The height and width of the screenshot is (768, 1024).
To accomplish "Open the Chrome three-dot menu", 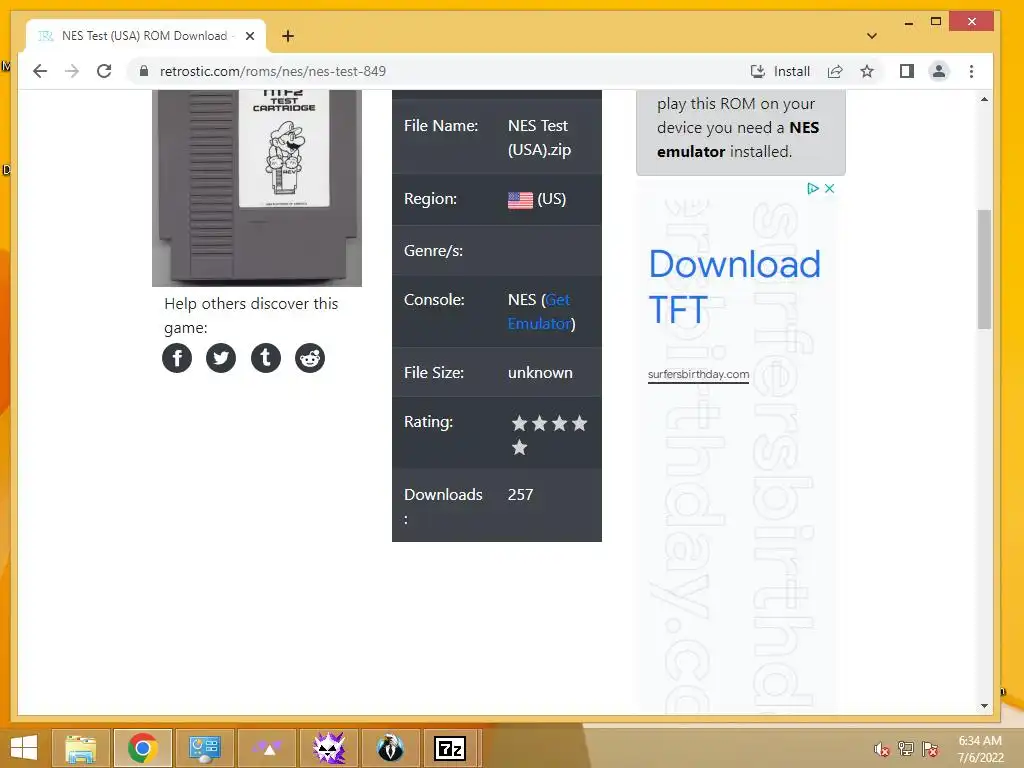I will [971, 71].
